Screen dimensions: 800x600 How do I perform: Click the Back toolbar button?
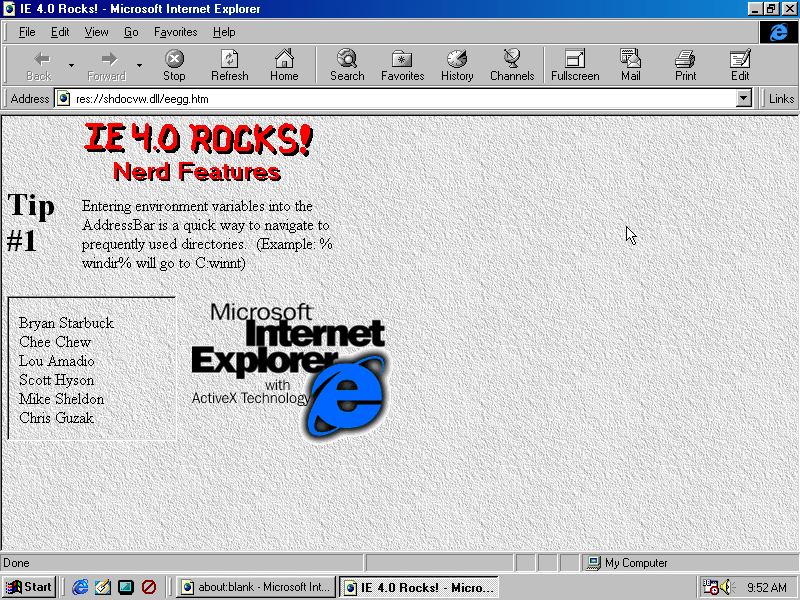click(39, 66)
